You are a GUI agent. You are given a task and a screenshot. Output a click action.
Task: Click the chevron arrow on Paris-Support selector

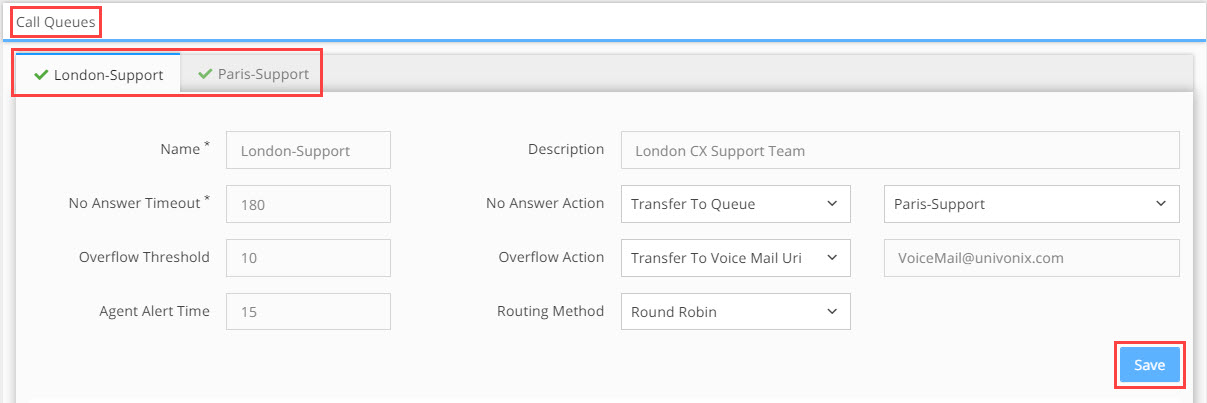[x=1161, y=204]
